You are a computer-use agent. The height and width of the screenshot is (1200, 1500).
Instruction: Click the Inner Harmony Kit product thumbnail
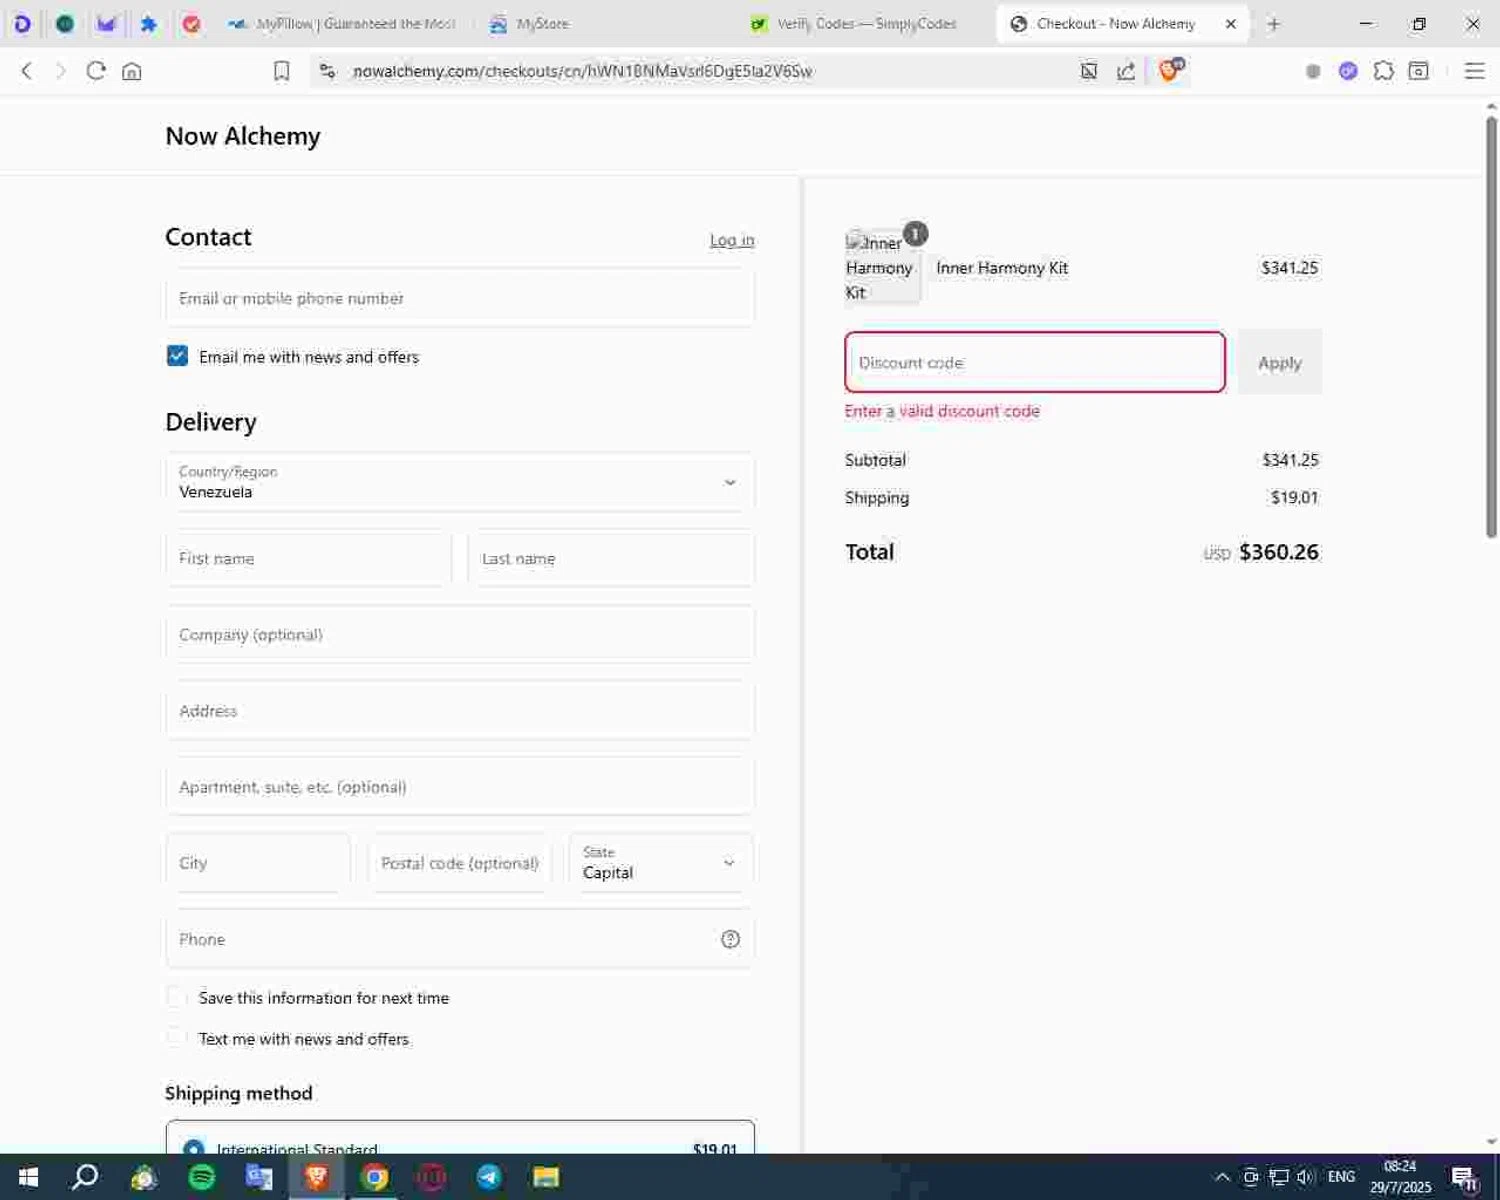click(x=882, y=267)
